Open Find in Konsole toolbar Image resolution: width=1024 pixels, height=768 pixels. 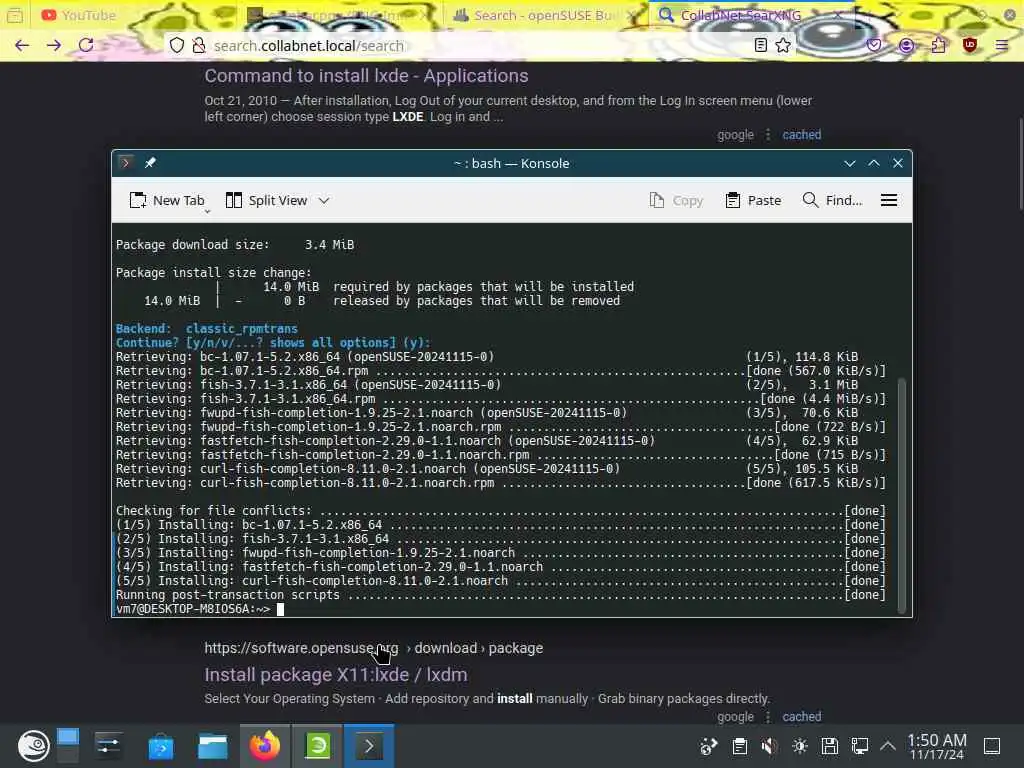click(832, 200)
